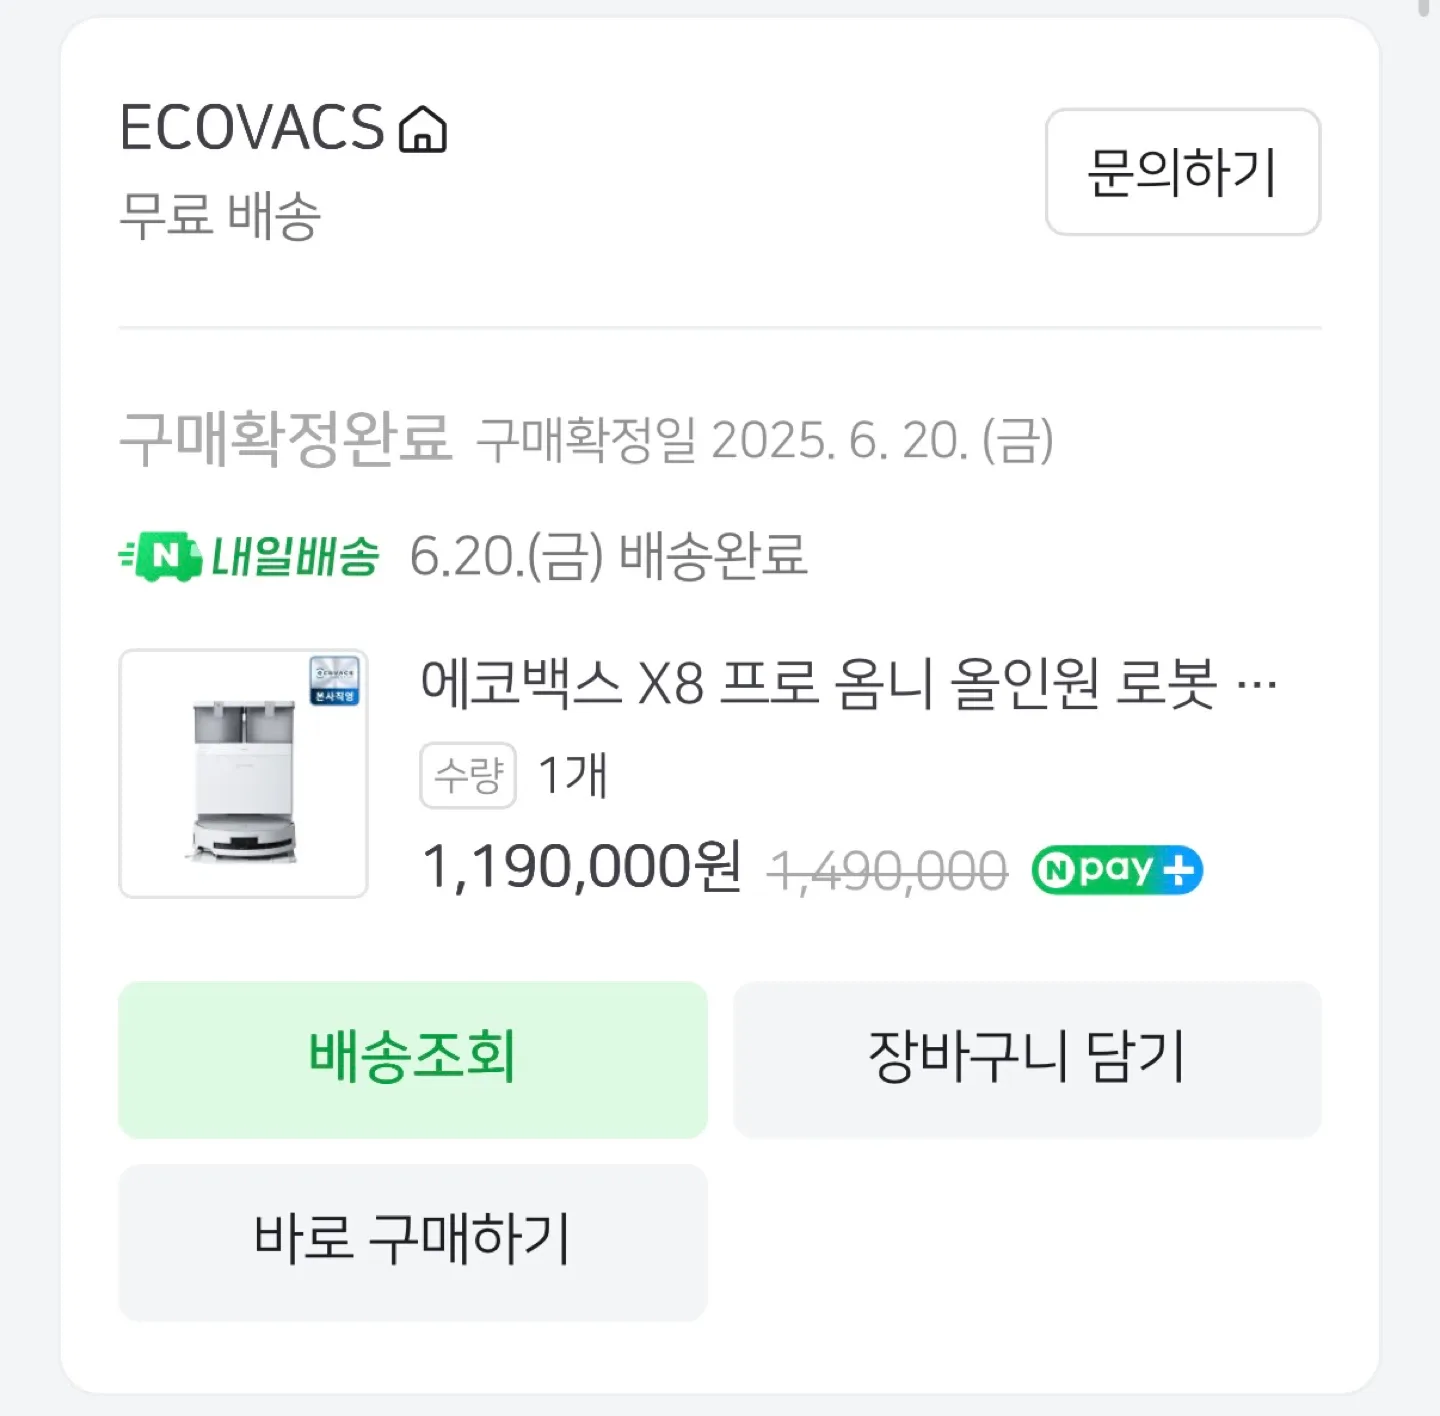This screenshot has width=1440, height=1416.
Task: Tap the Npay plus badge
Action: point(1117,870)
